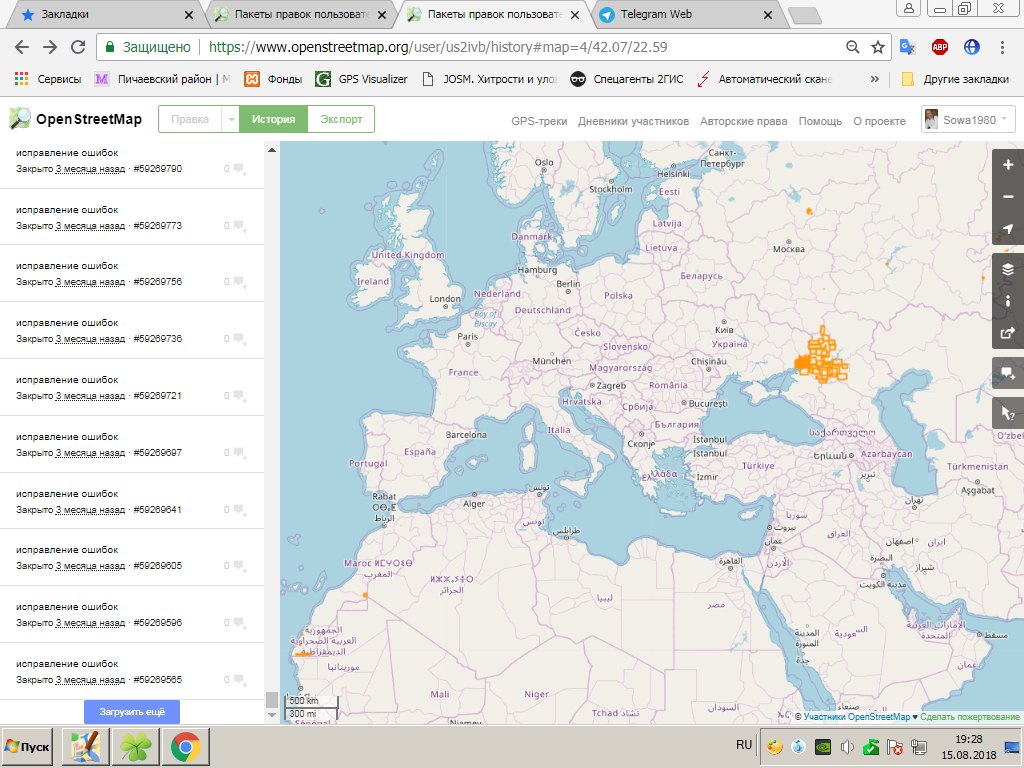1024x768 pixels.
Task: Select the История tab
Action: tap(273, 120)
